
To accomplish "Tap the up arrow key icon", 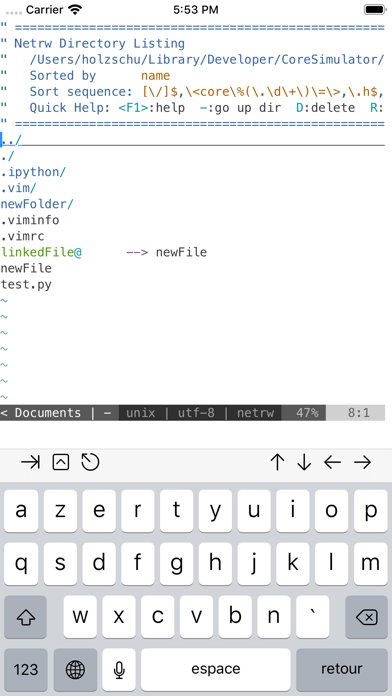I will 277,462.
